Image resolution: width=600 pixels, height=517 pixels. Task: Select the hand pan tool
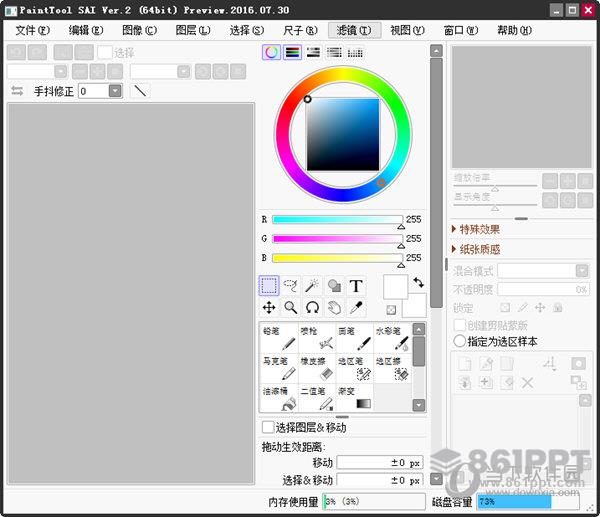[x=334, y=307]
